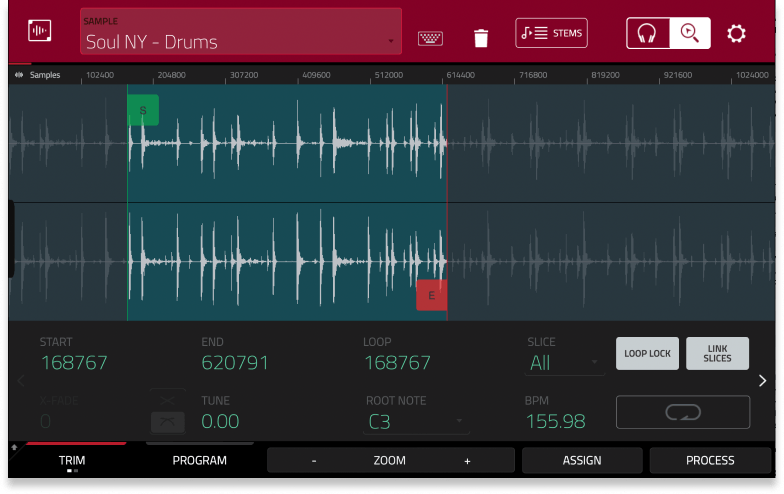The height and width of the screenshot is (494, 784).
Task: Click the keyboard icon next to sample name
Action: click(x=430, y=38)
